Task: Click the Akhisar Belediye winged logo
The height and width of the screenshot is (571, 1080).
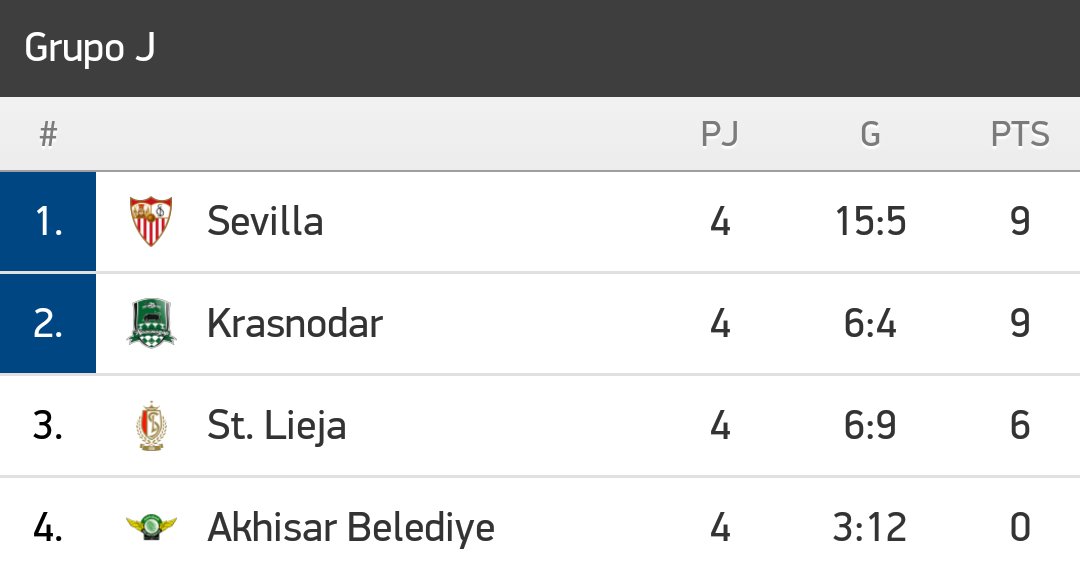Action: pyautogui.click(x=152, y=527)
